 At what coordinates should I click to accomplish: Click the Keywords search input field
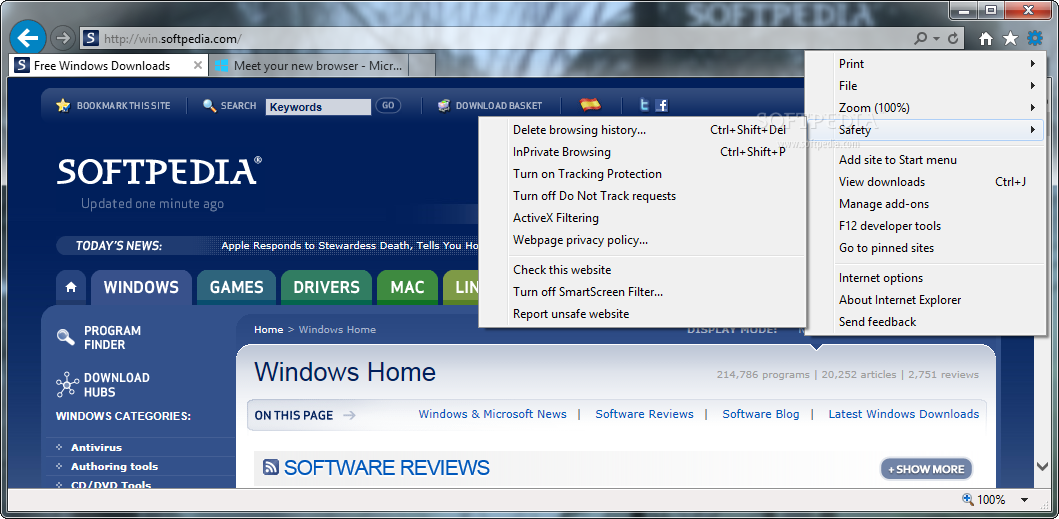318,107
